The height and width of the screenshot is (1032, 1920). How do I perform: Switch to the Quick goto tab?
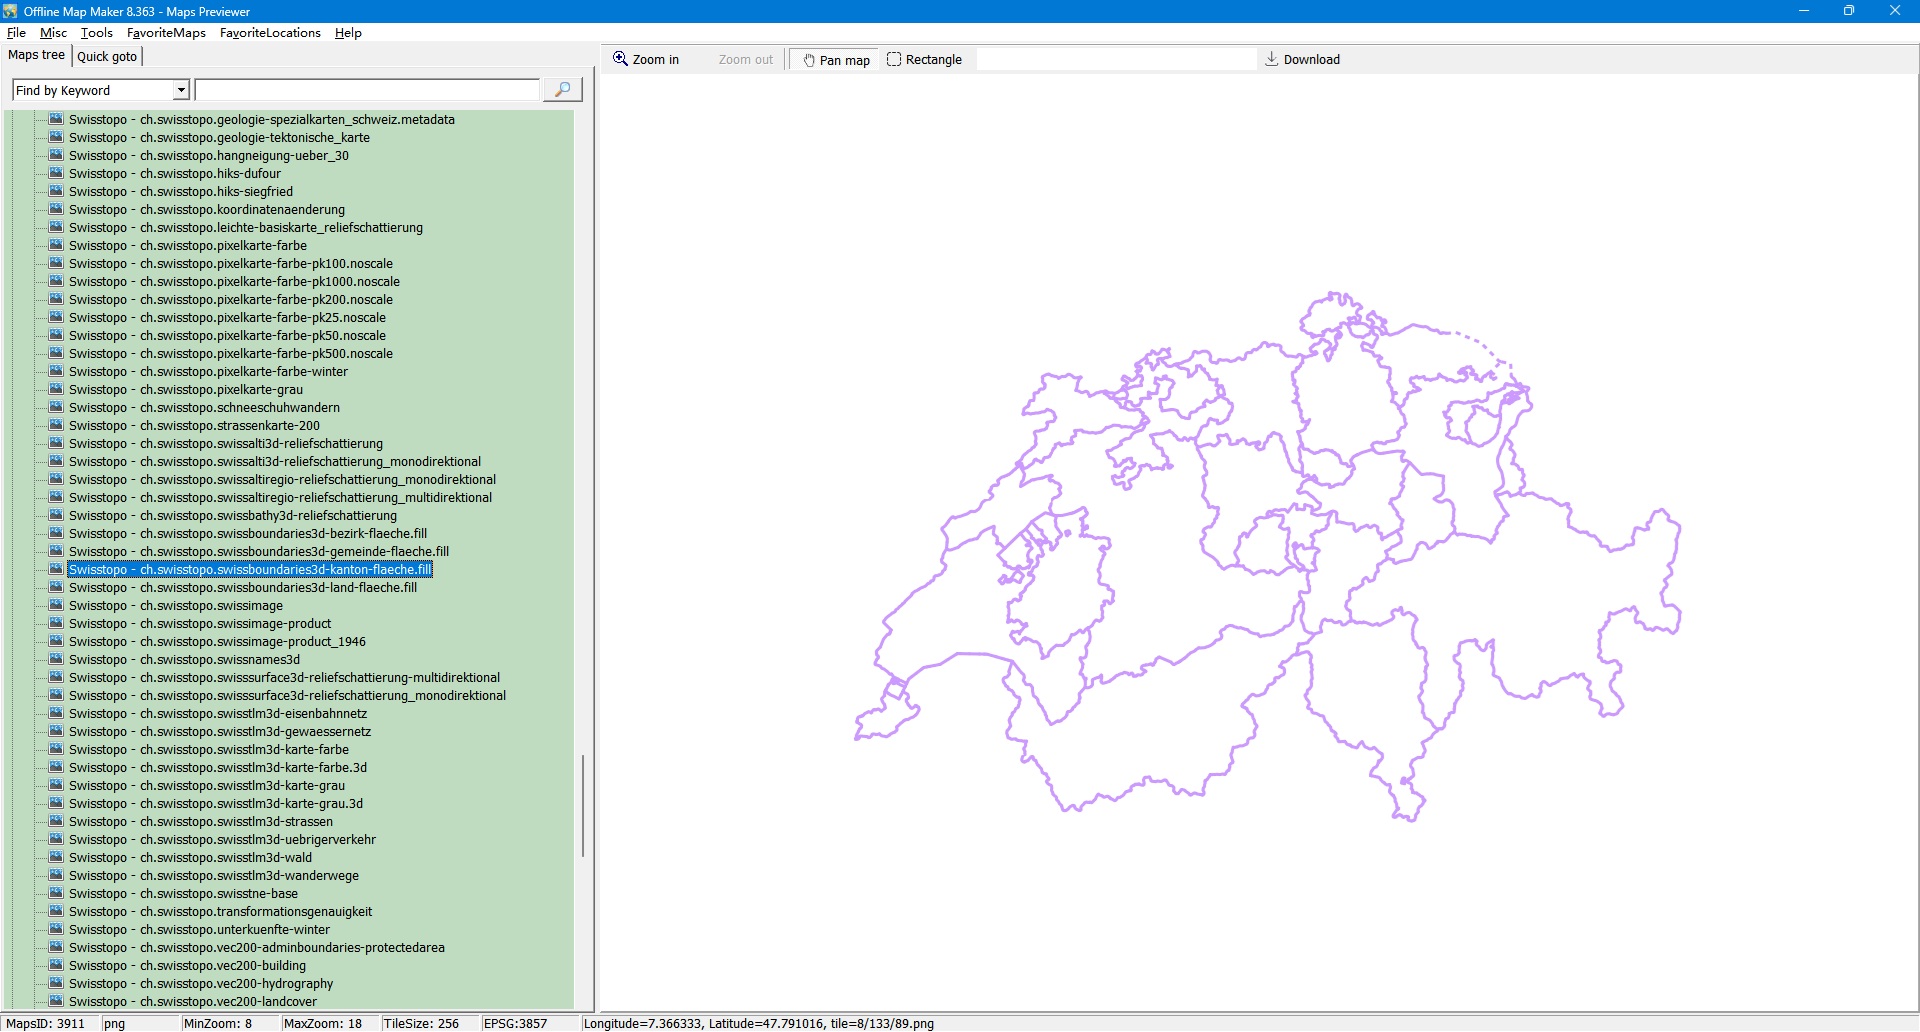pos(107,57)
